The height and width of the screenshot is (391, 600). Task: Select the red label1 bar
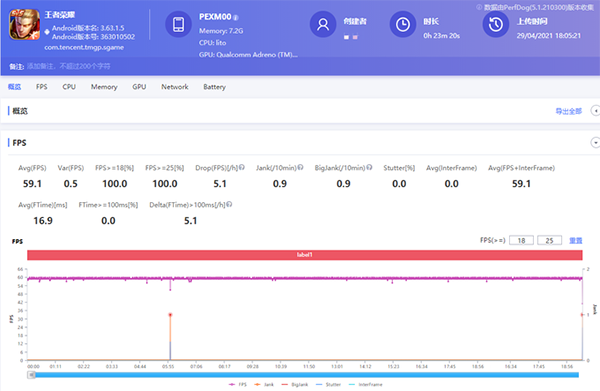305,255
